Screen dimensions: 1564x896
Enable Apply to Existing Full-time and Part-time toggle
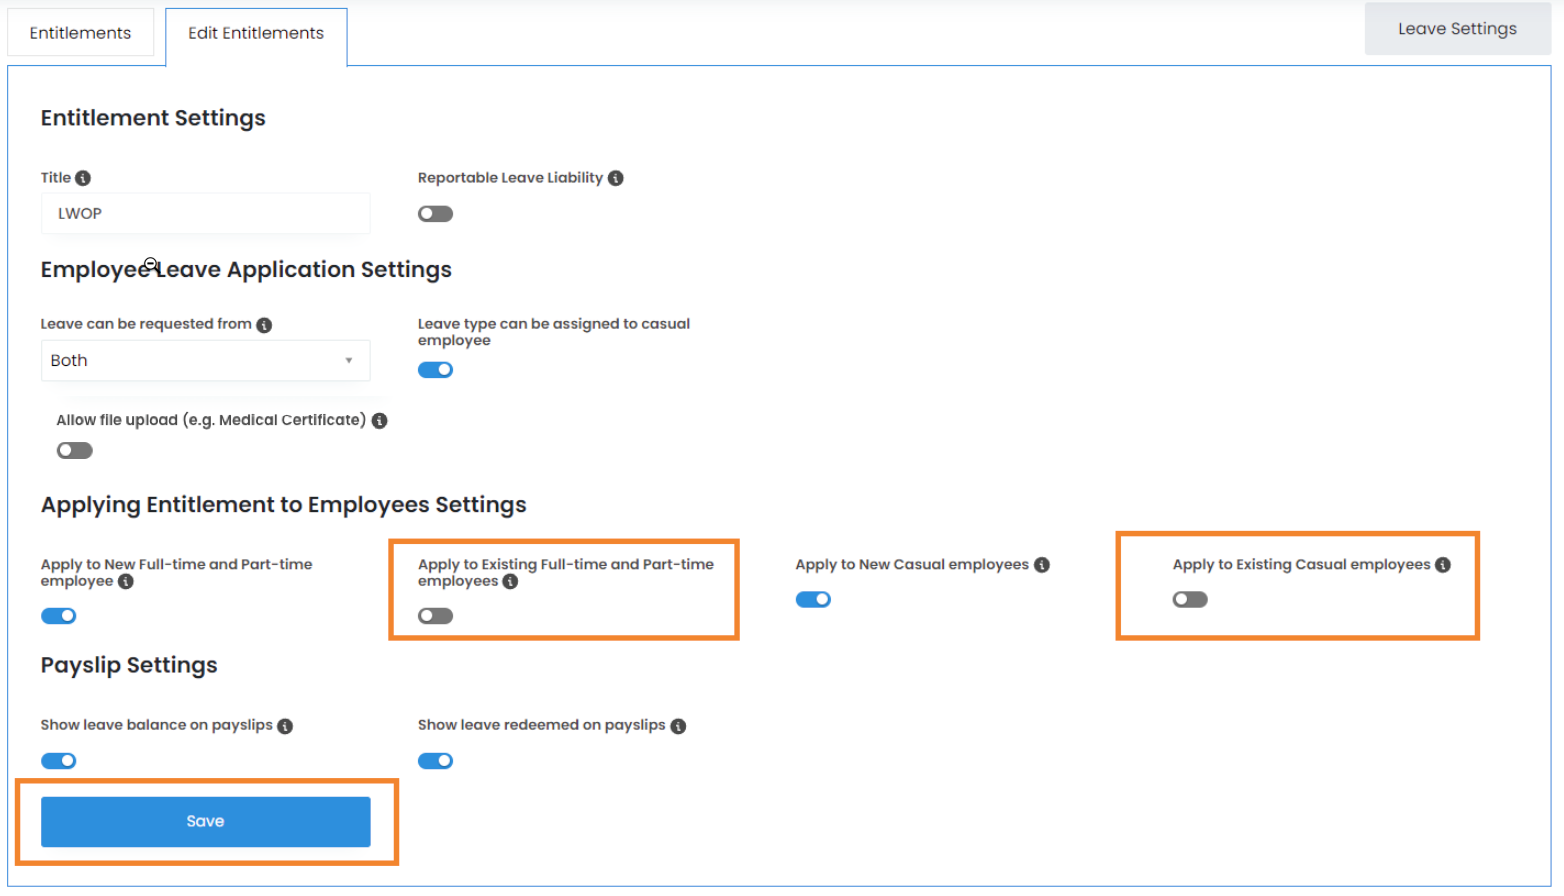435,616
